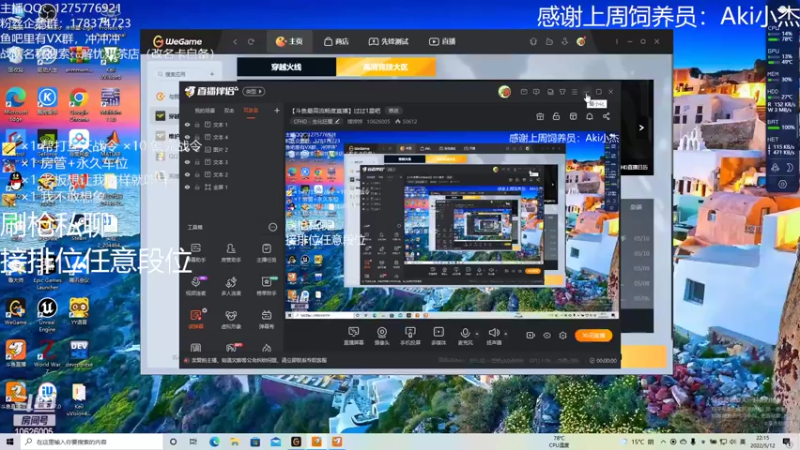Viewport: 800px width, 450px height.
Task: Open the first toolbox helper icon
Action: [x=196, y=253]
